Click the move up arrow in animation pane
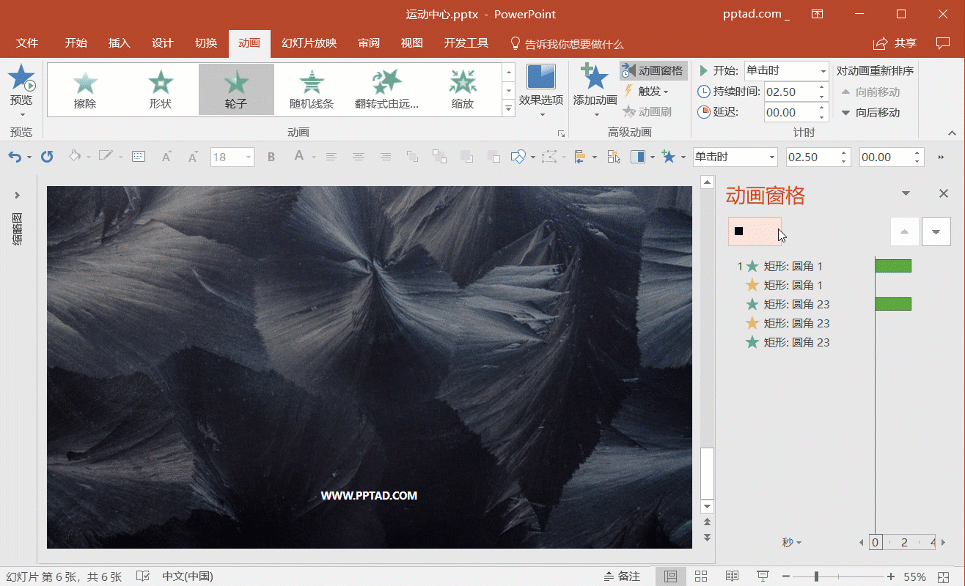Viewport: 965px width, 586px height. click(905, 232)
